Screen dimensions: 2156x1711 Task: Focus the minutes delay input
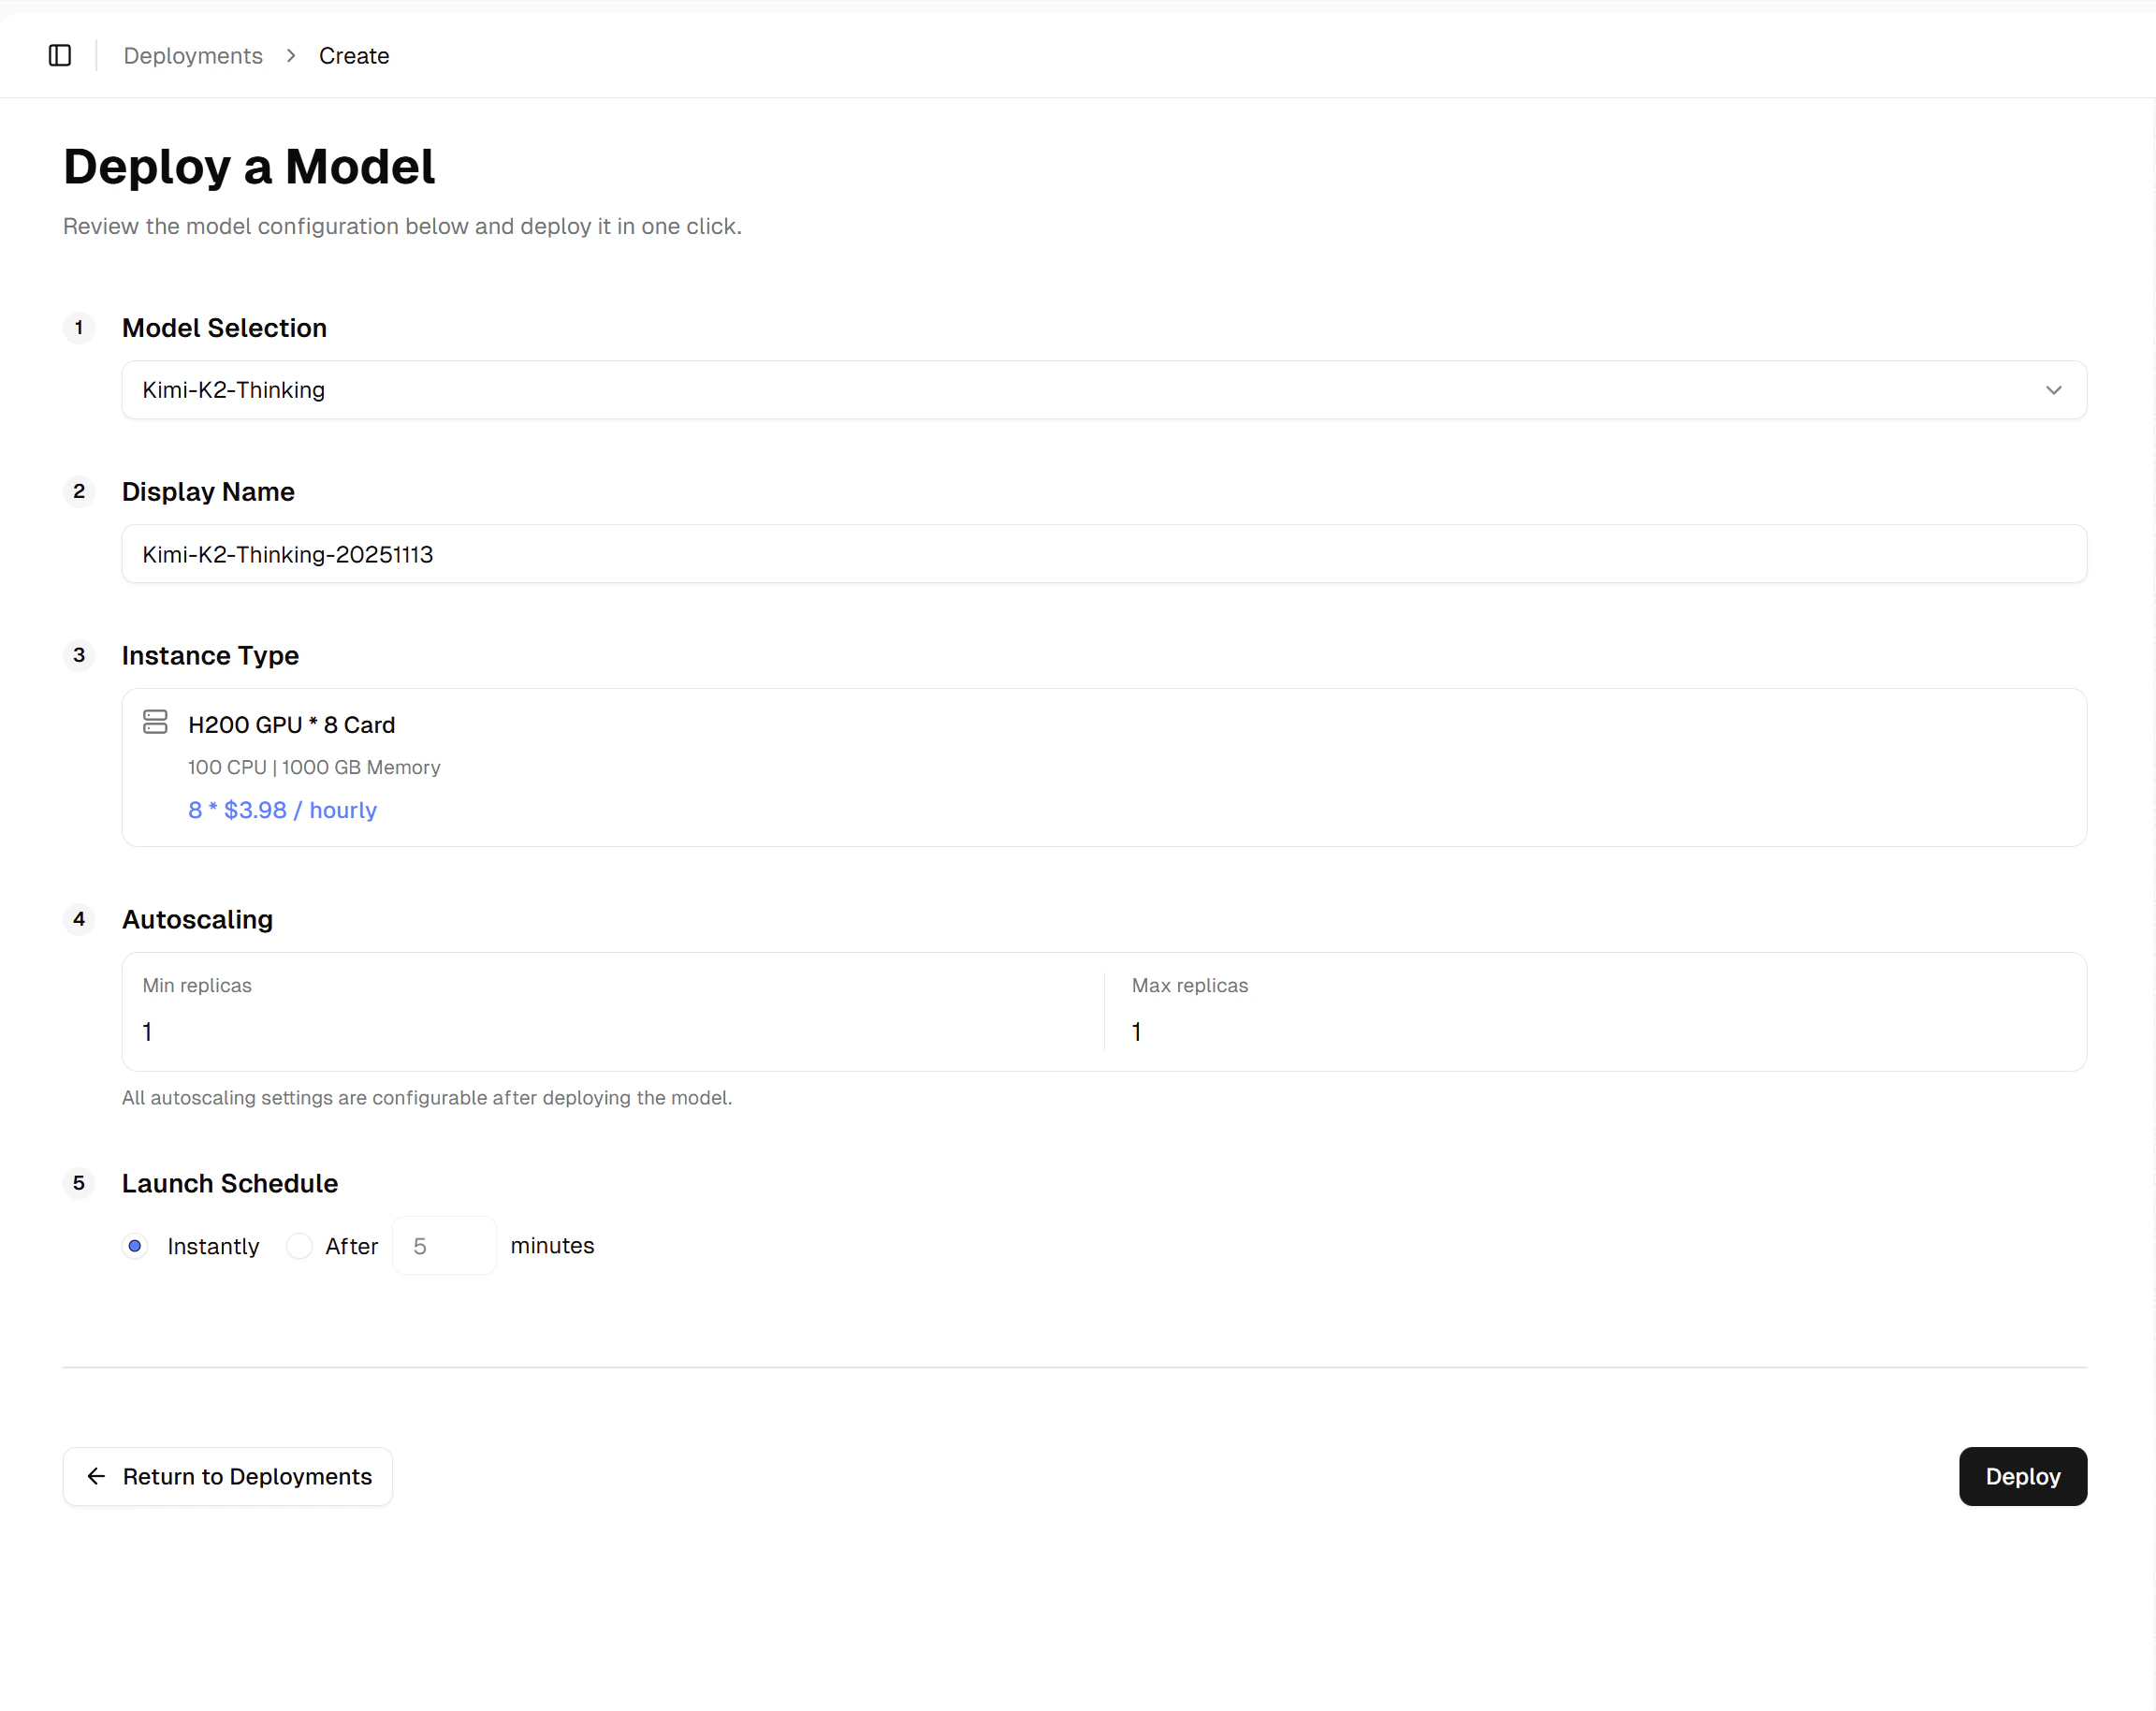(x=444, y=1246)
